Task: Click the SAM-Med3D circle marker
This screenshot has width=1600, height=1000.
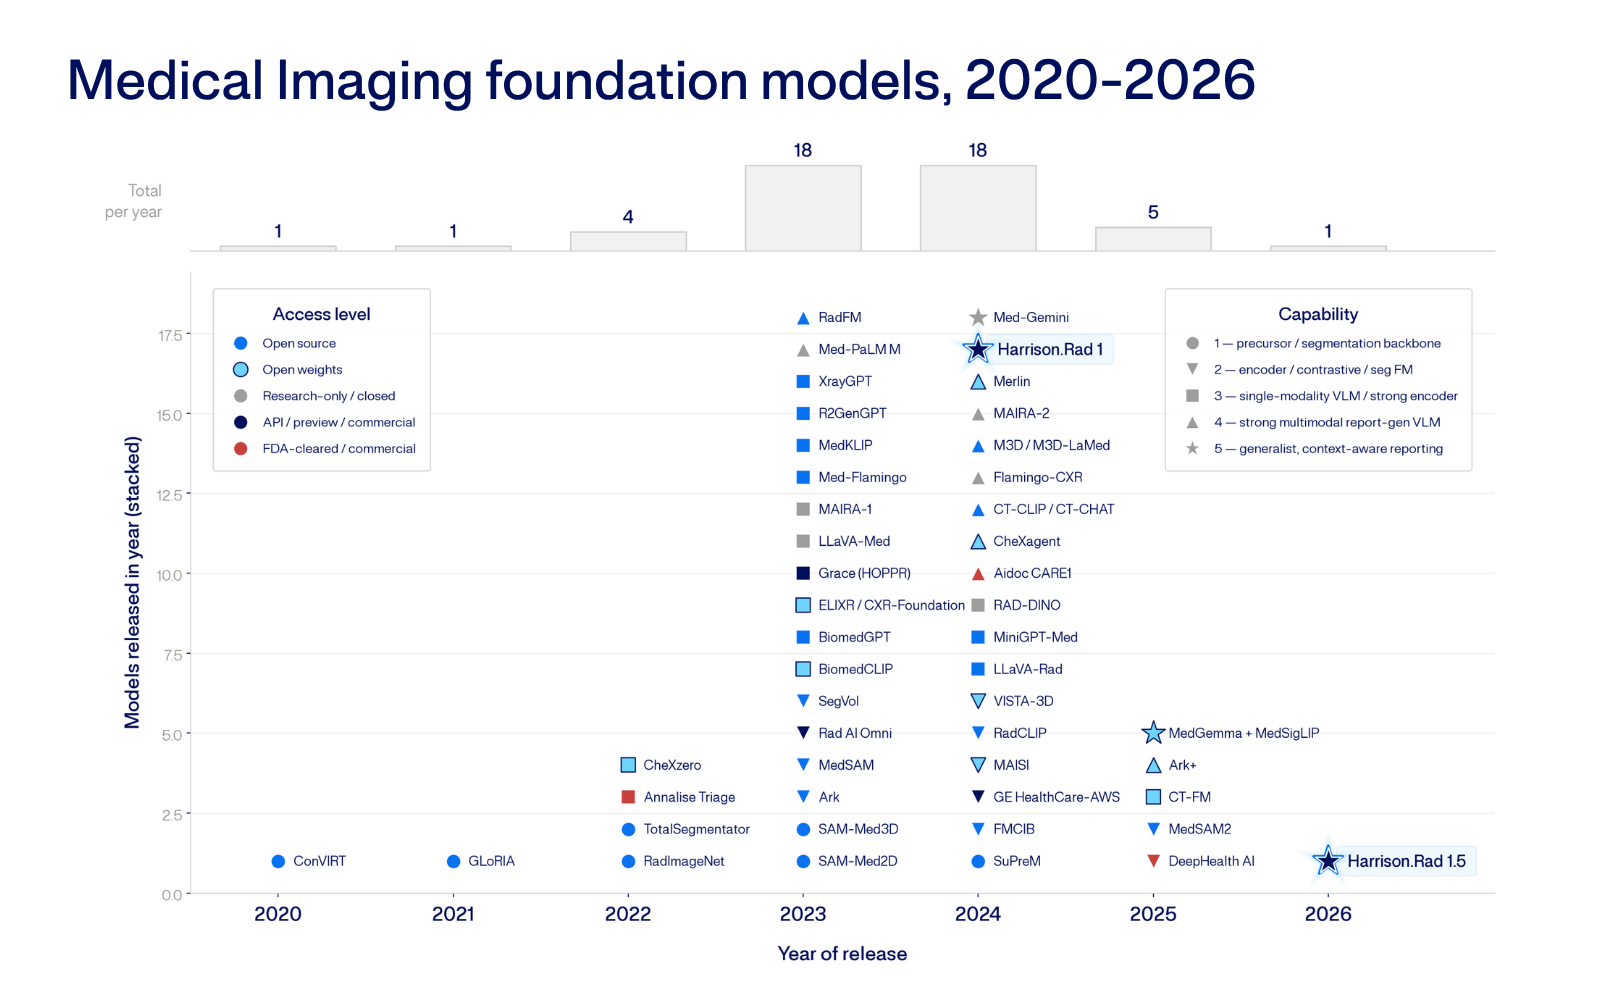Action: coord(803,829)
